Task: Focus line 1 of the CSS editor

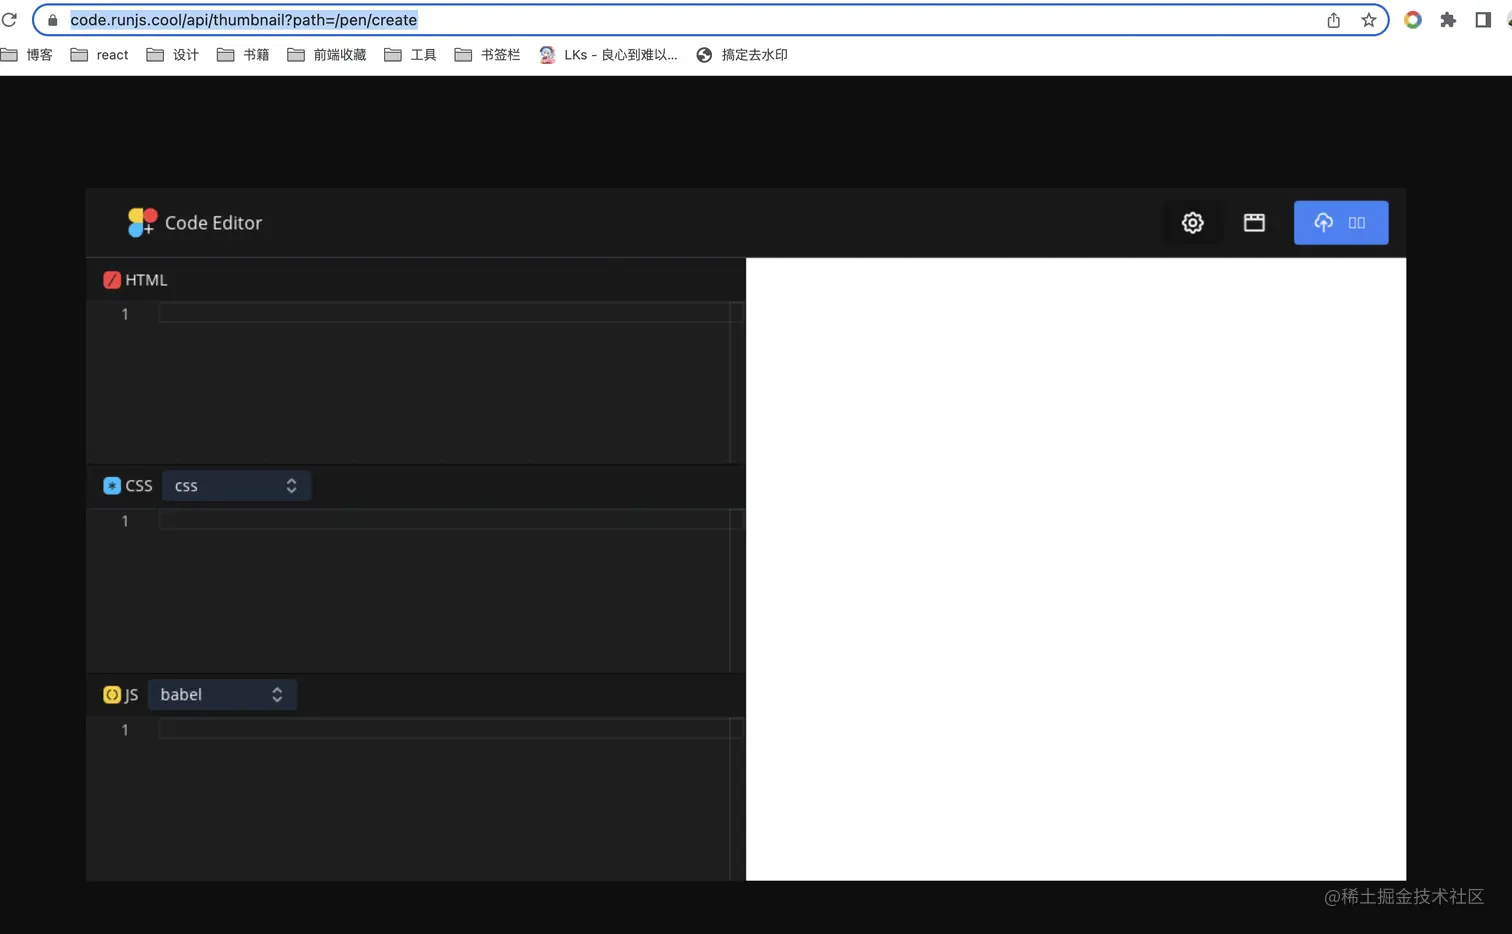Action: (444, 520)
